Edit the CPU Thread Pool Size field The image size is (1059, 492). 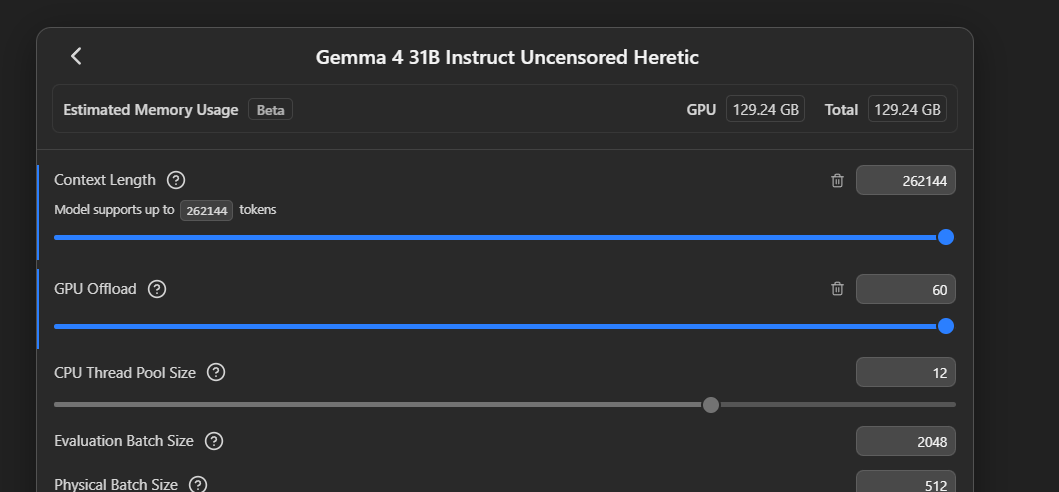click(906, 372)
